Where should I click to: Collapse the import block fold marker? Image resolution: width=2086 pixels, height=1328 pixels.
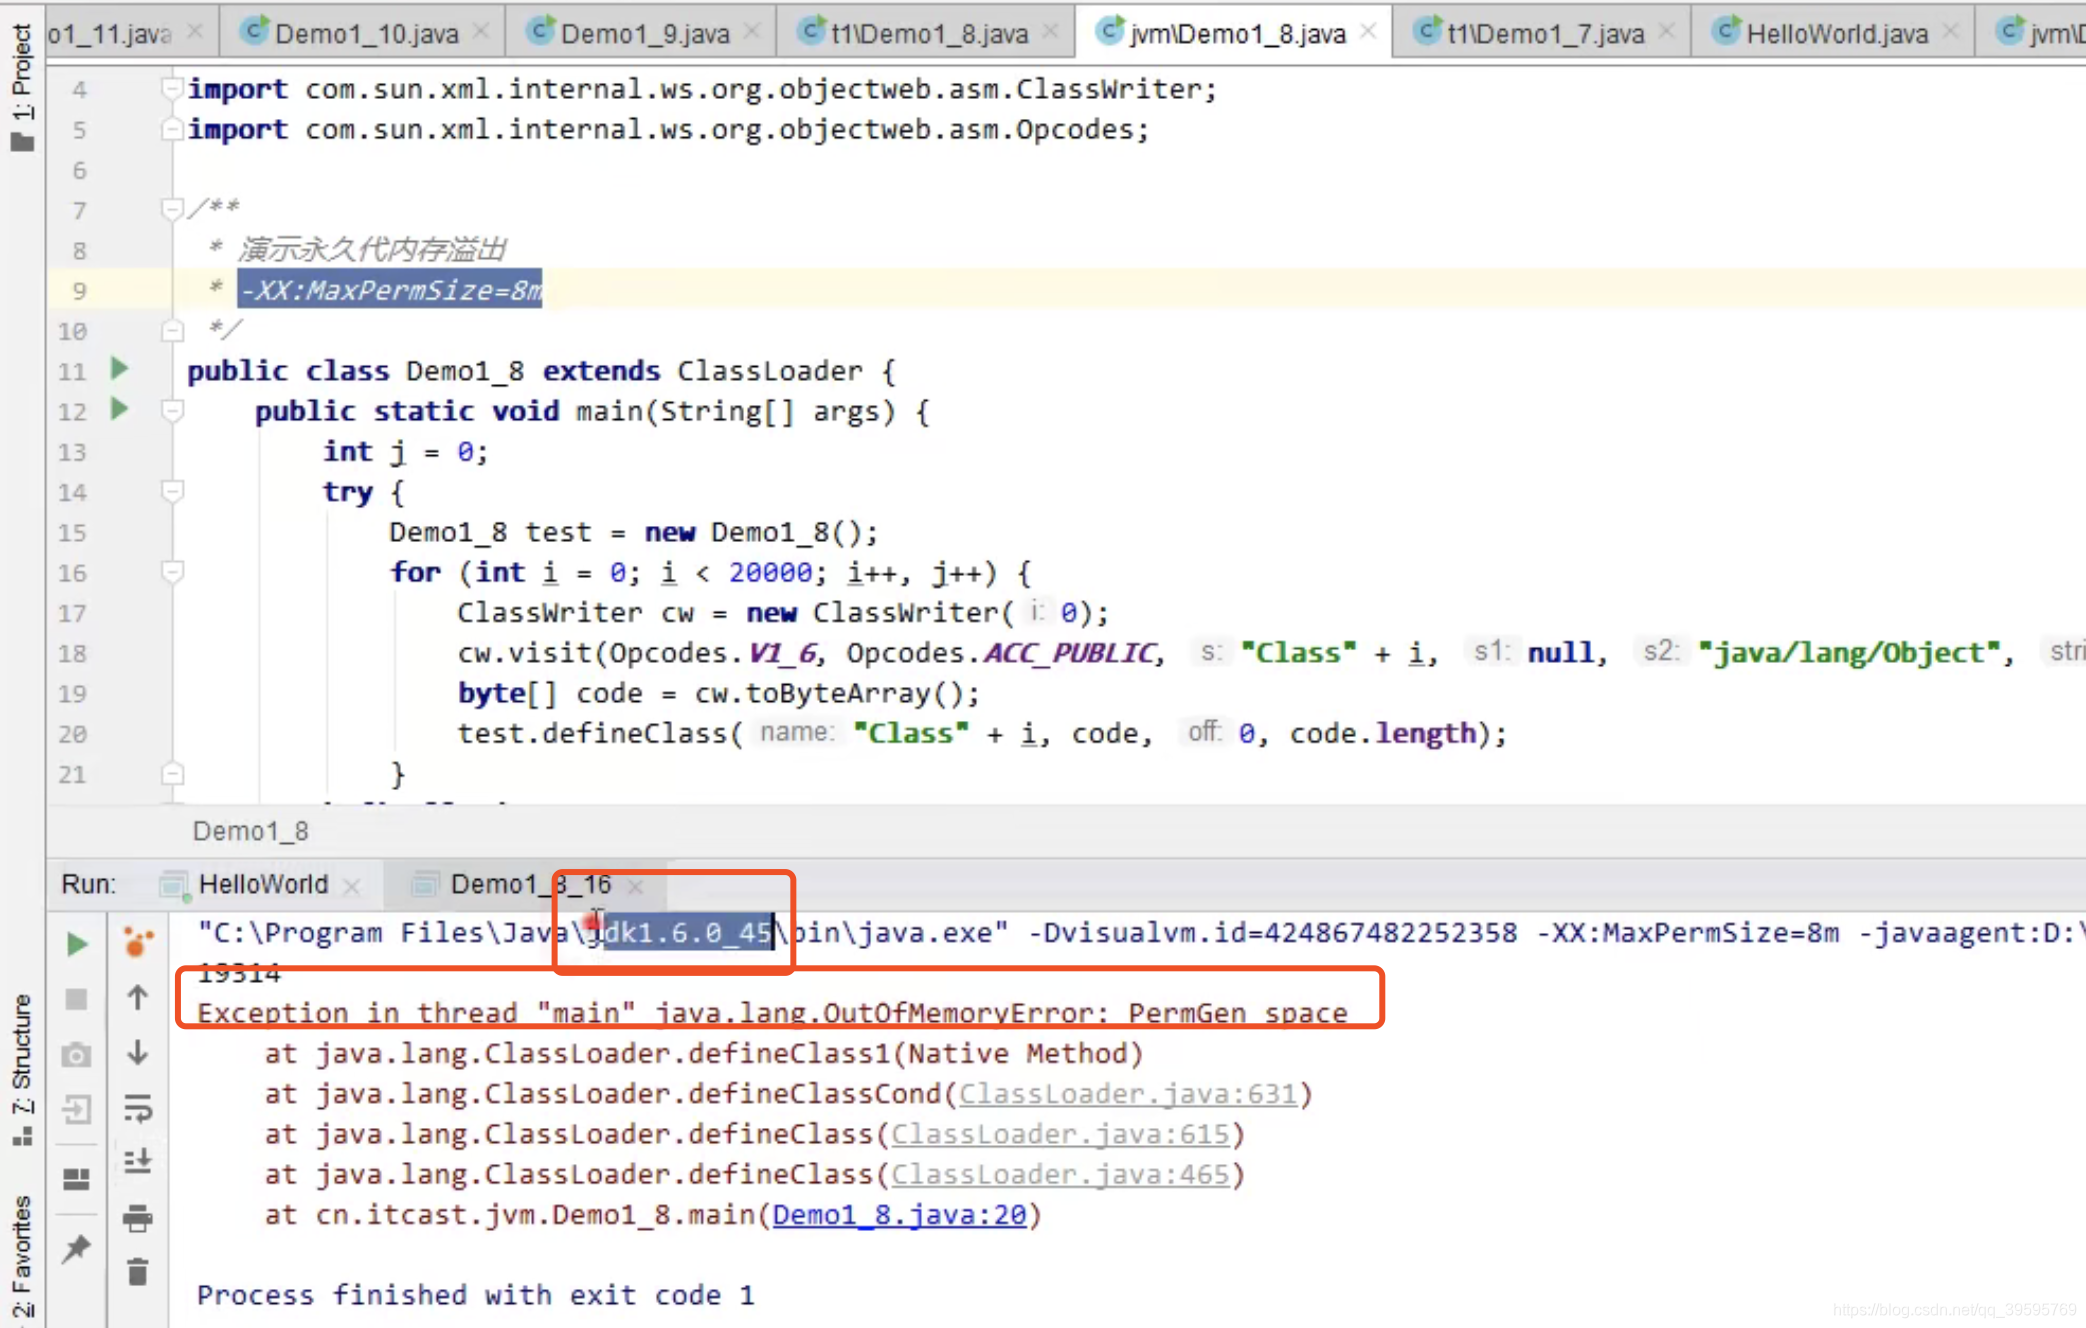(172, 89)
